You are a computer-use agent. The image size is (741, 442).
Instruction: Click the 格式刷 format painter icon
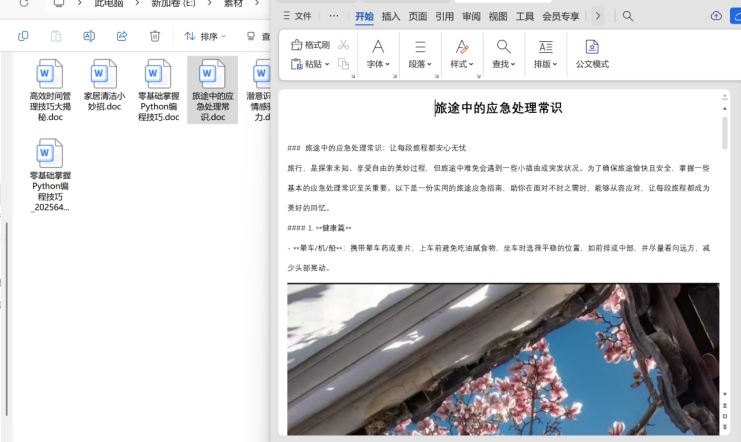tap(310, 45)
